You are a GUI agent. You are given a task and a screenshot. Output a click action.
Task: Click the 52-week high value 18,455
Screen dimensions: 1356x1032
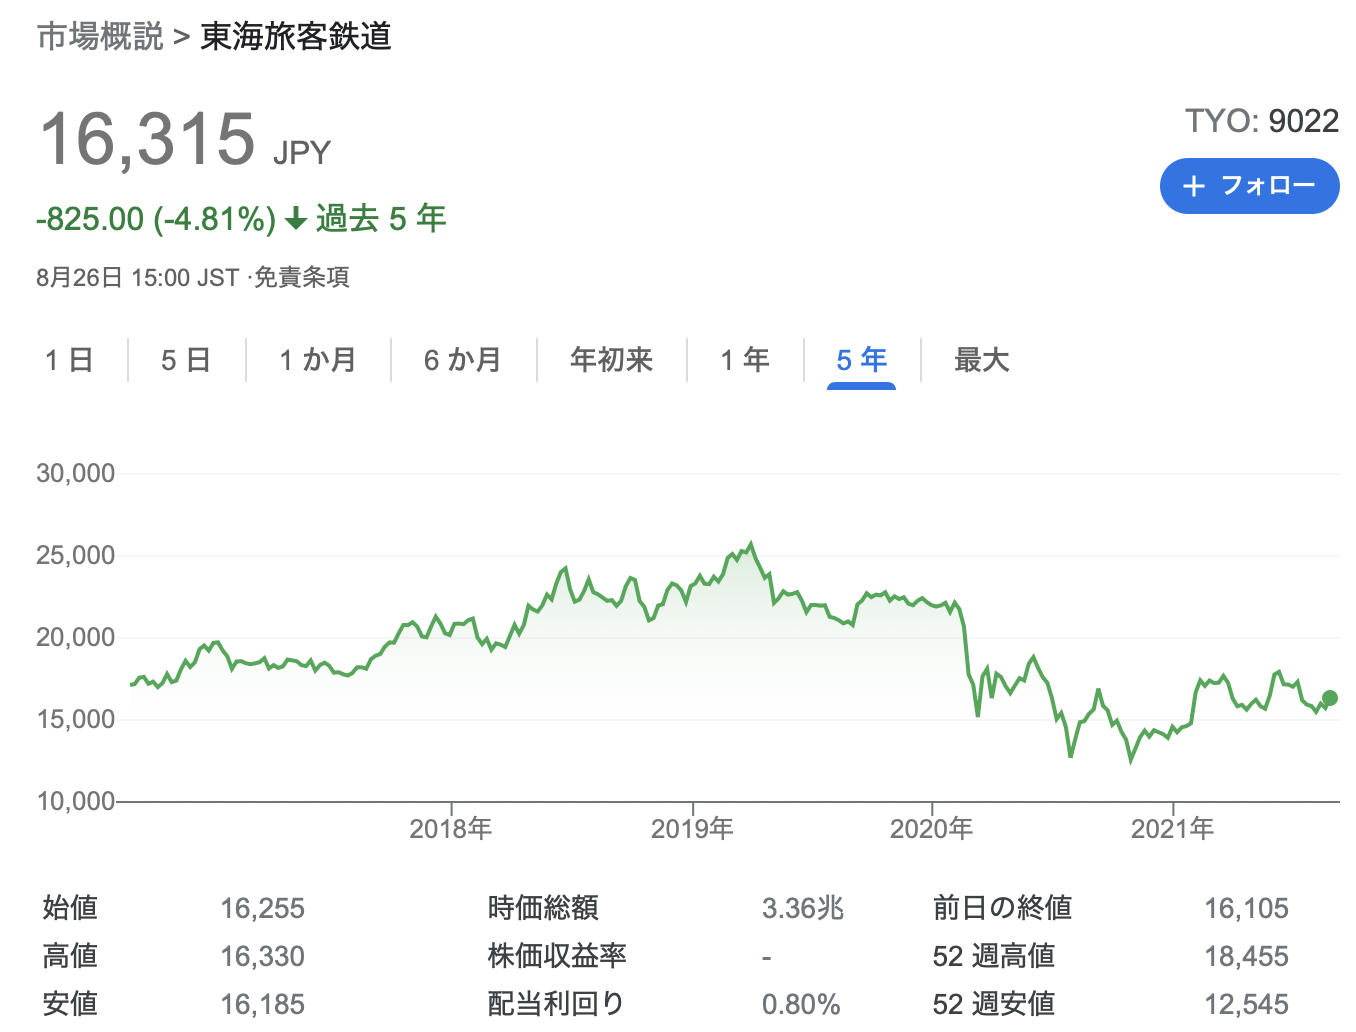tap(1247, 956)
